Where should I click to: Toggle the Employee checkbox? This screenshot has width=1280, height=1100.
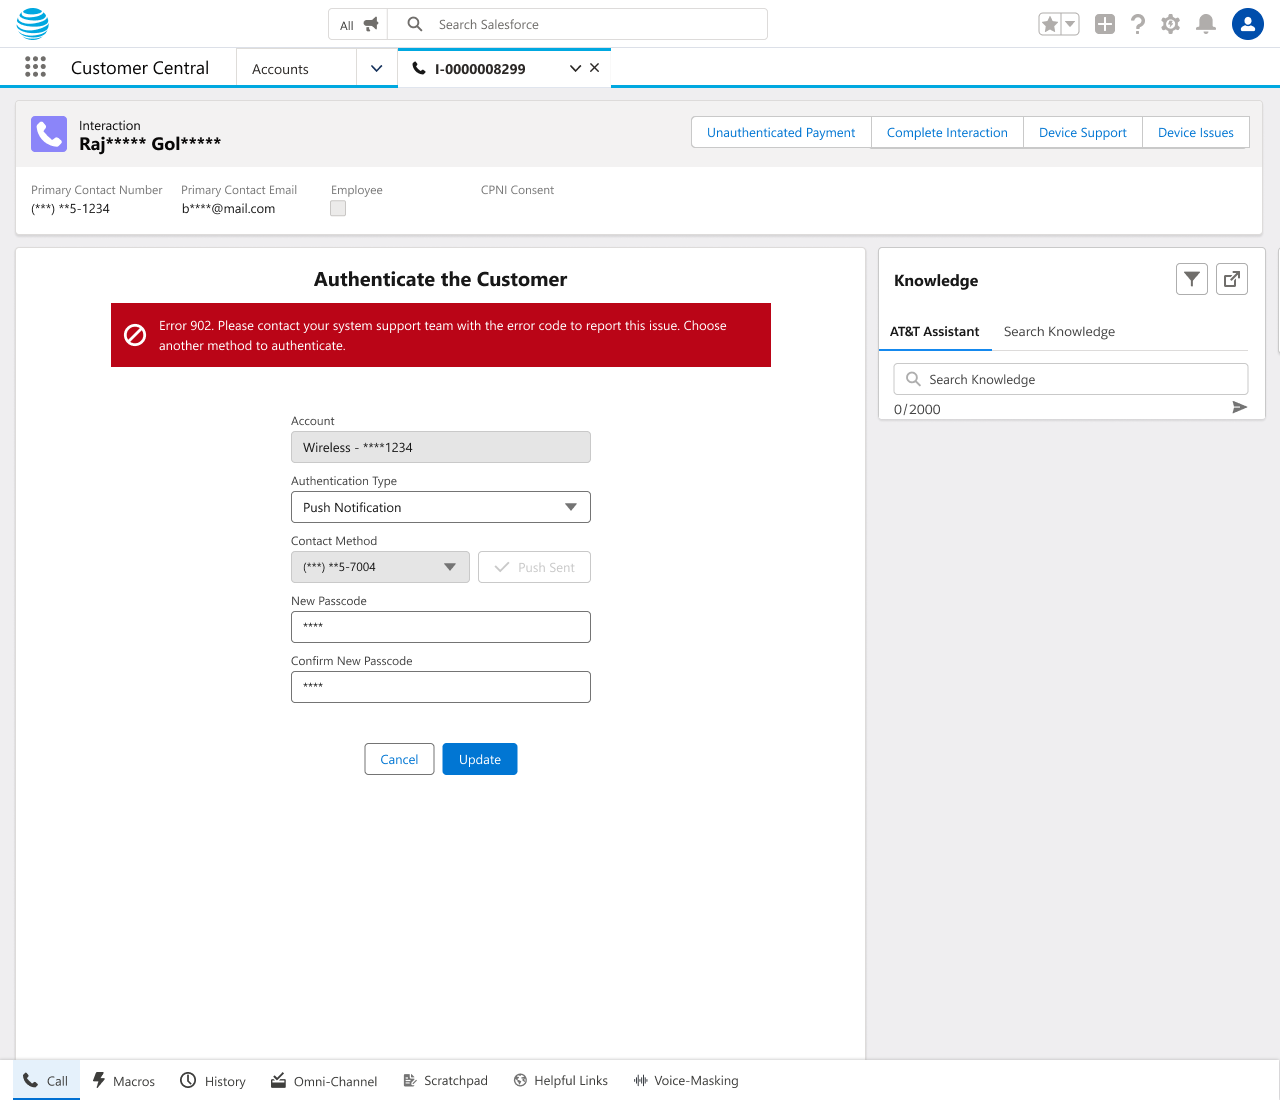pos(338,208)
